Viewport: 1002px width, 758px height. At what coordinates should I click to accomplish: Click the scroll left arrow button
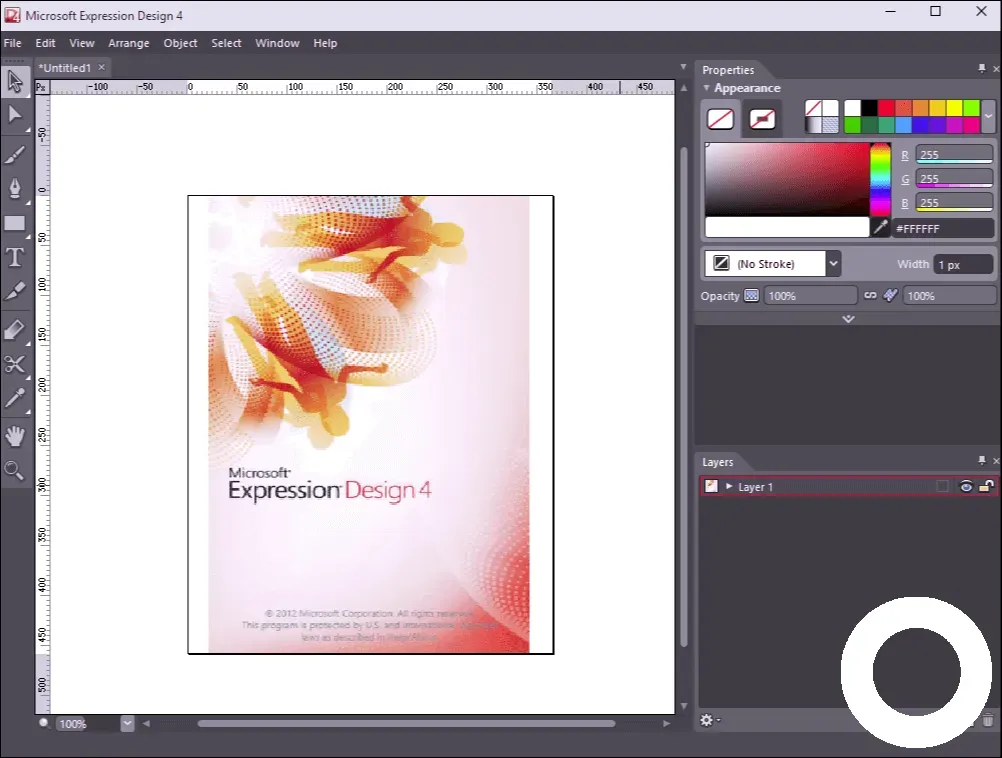(x=146, y=723)
